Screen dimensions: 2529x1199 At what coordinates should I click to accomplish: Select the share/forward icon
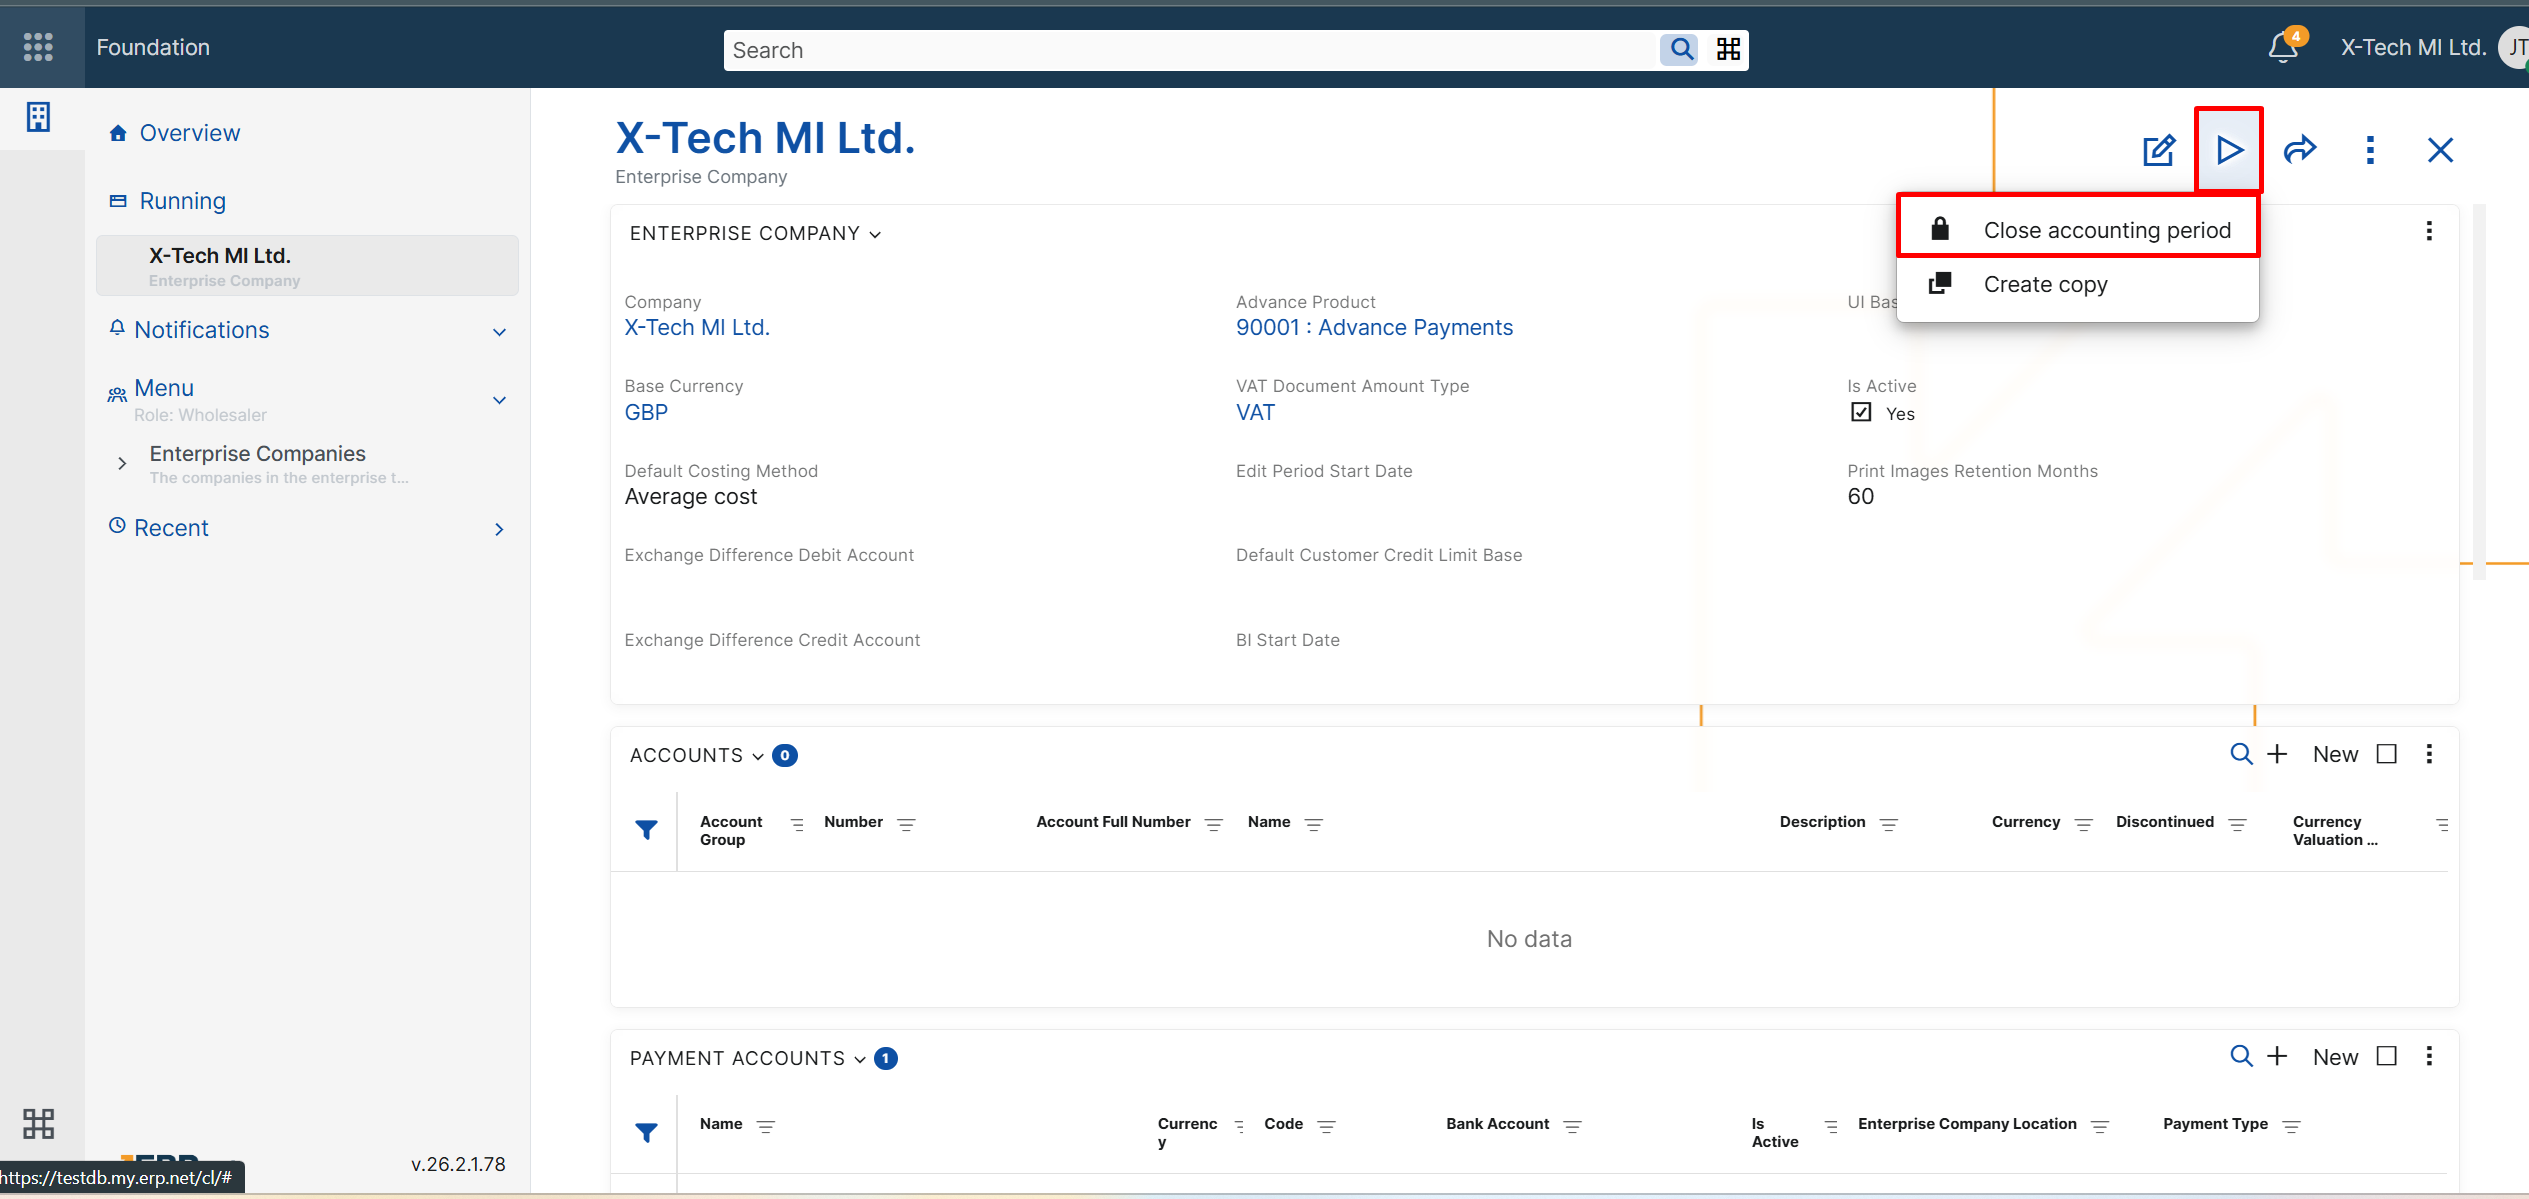(2300, 150)
